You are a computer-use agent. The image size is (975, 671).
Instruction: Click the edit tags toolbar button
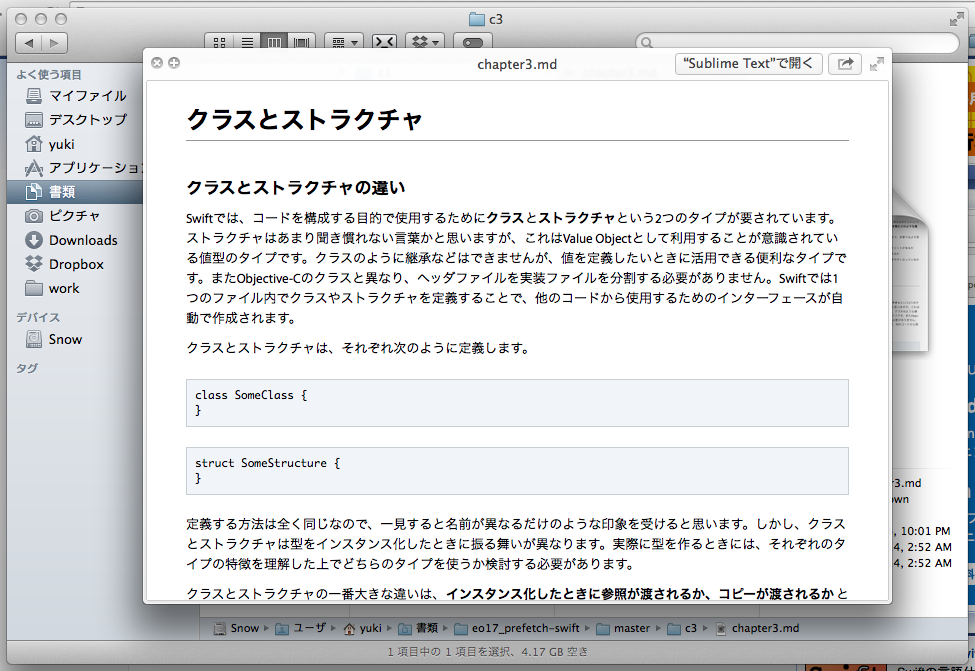point(473,43)
